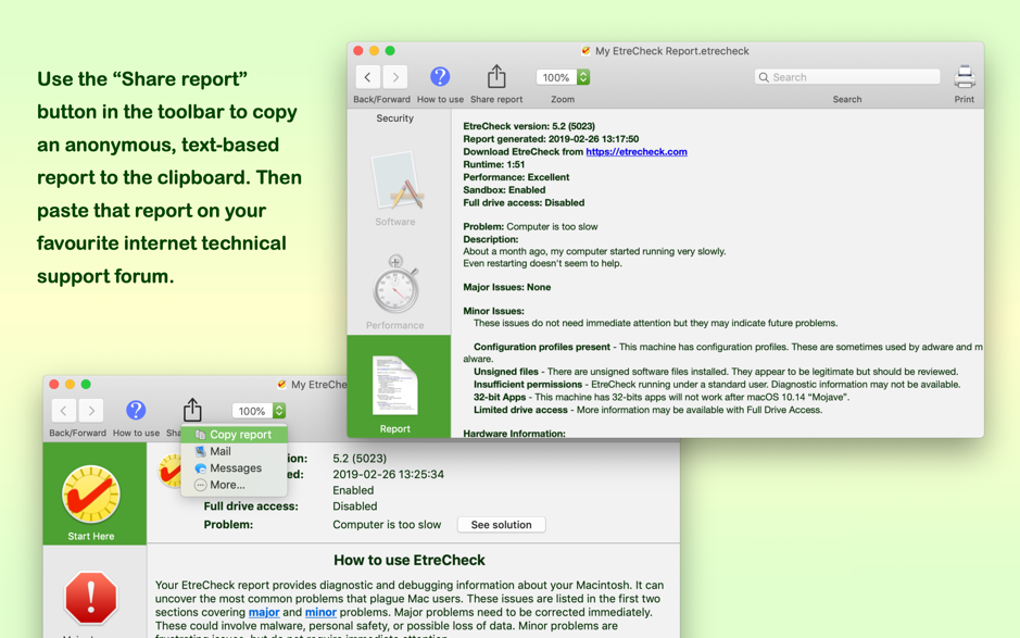
Task: Click 'How to use EtreCheck' heading
Action: 409,560
